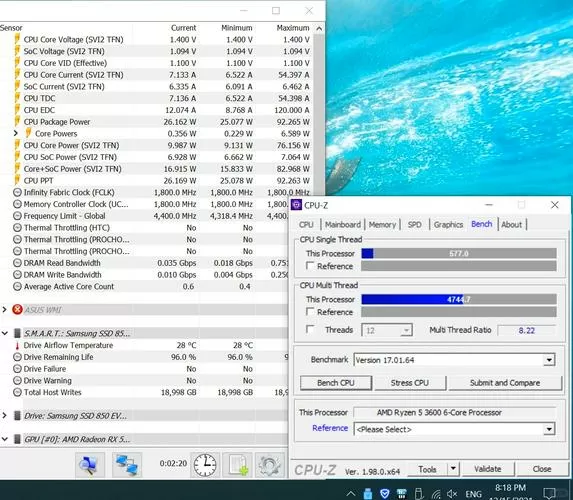Enable Single Thread Reference checkbox
Image resolution: width=573 pixels, height=500 pixels.
pos(310,266)
